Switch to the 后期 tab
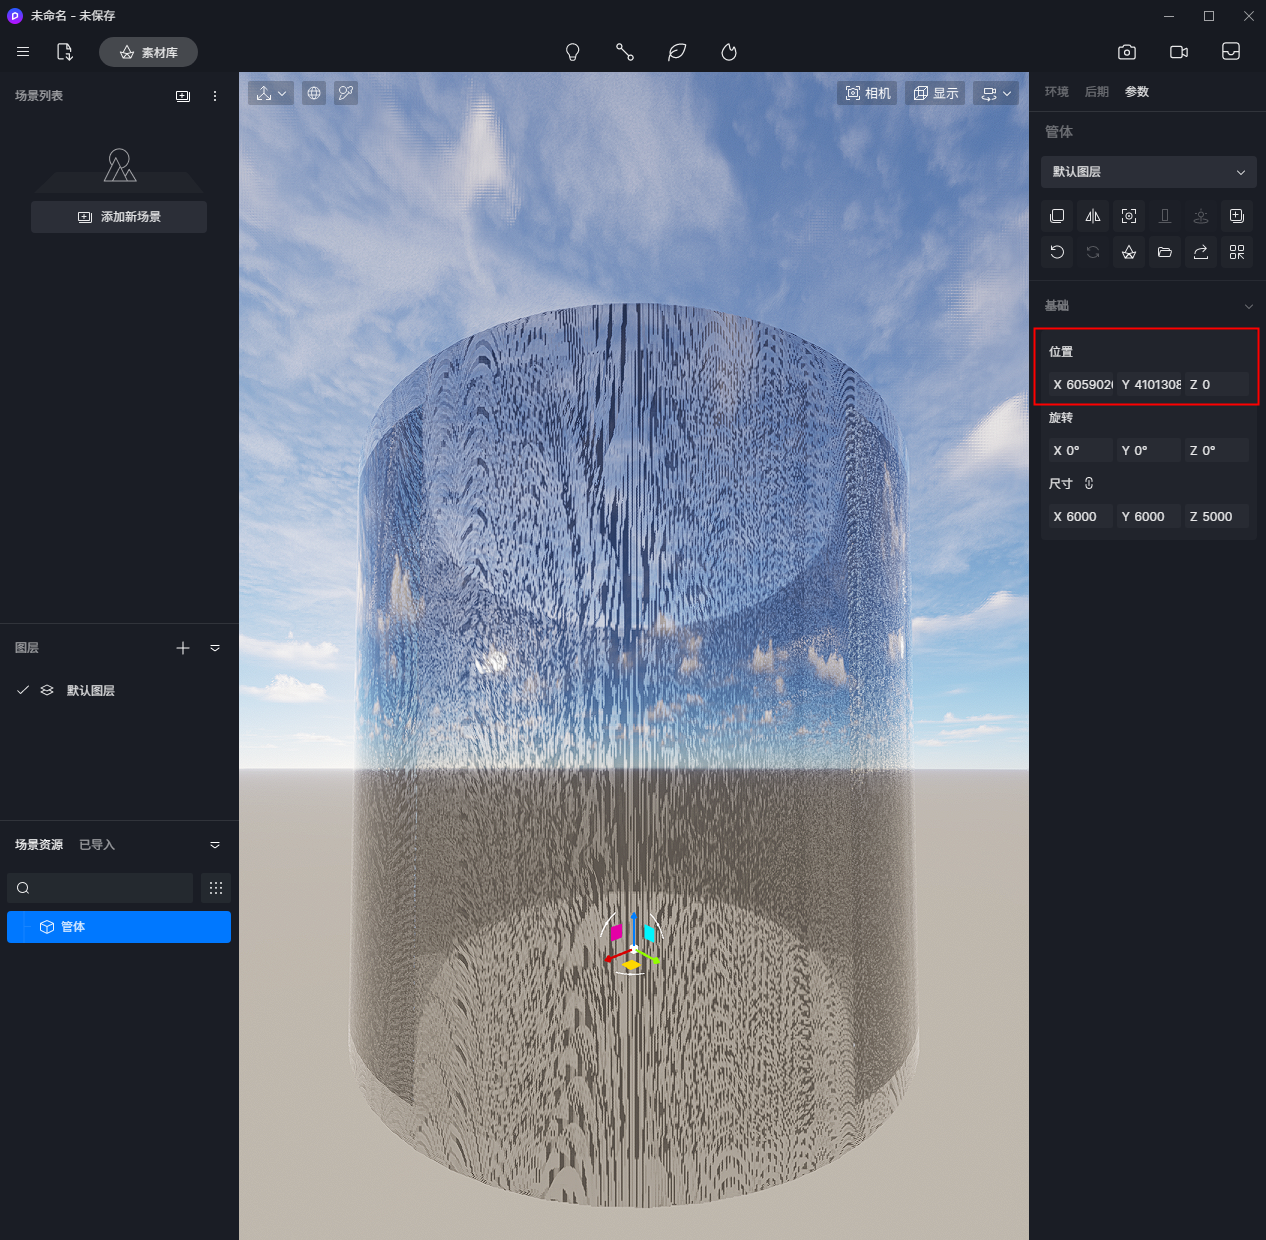Screen dimensions: 1266x1240 1097,92
